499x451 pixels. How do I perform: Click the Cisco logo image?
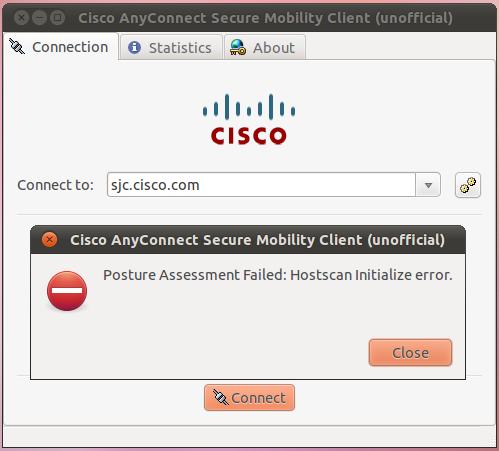click(249, 119)
